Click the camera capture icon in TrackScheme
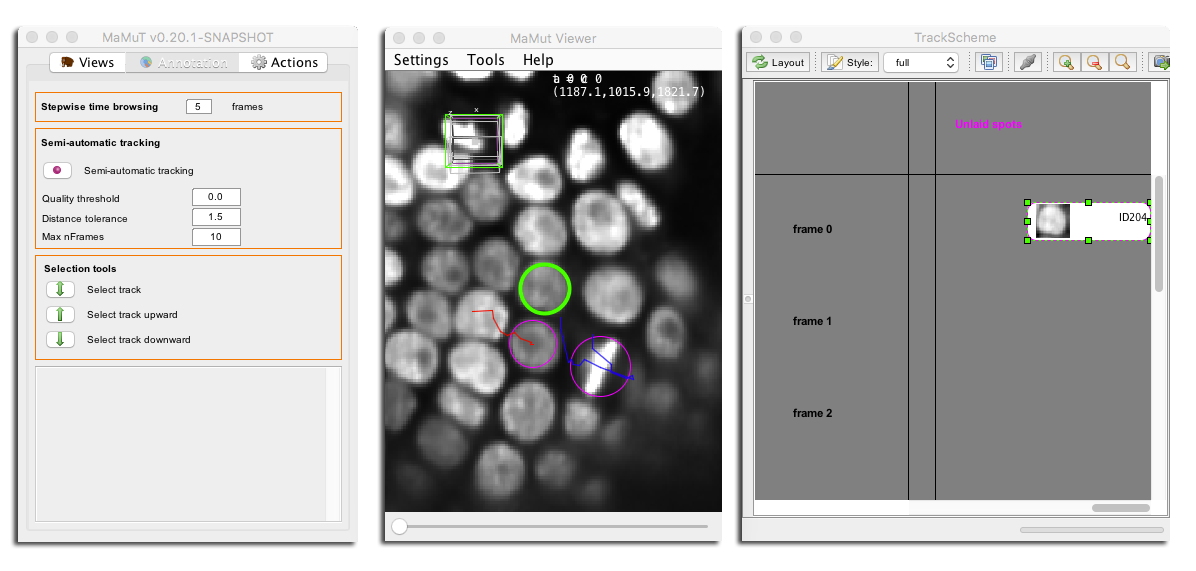1196x571 pixels. click(x=1160, y=63)
